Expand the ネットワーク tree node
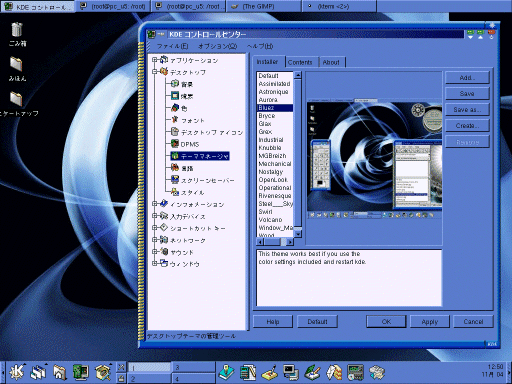This screenshot has width=512, height=384. click(155, 240)
